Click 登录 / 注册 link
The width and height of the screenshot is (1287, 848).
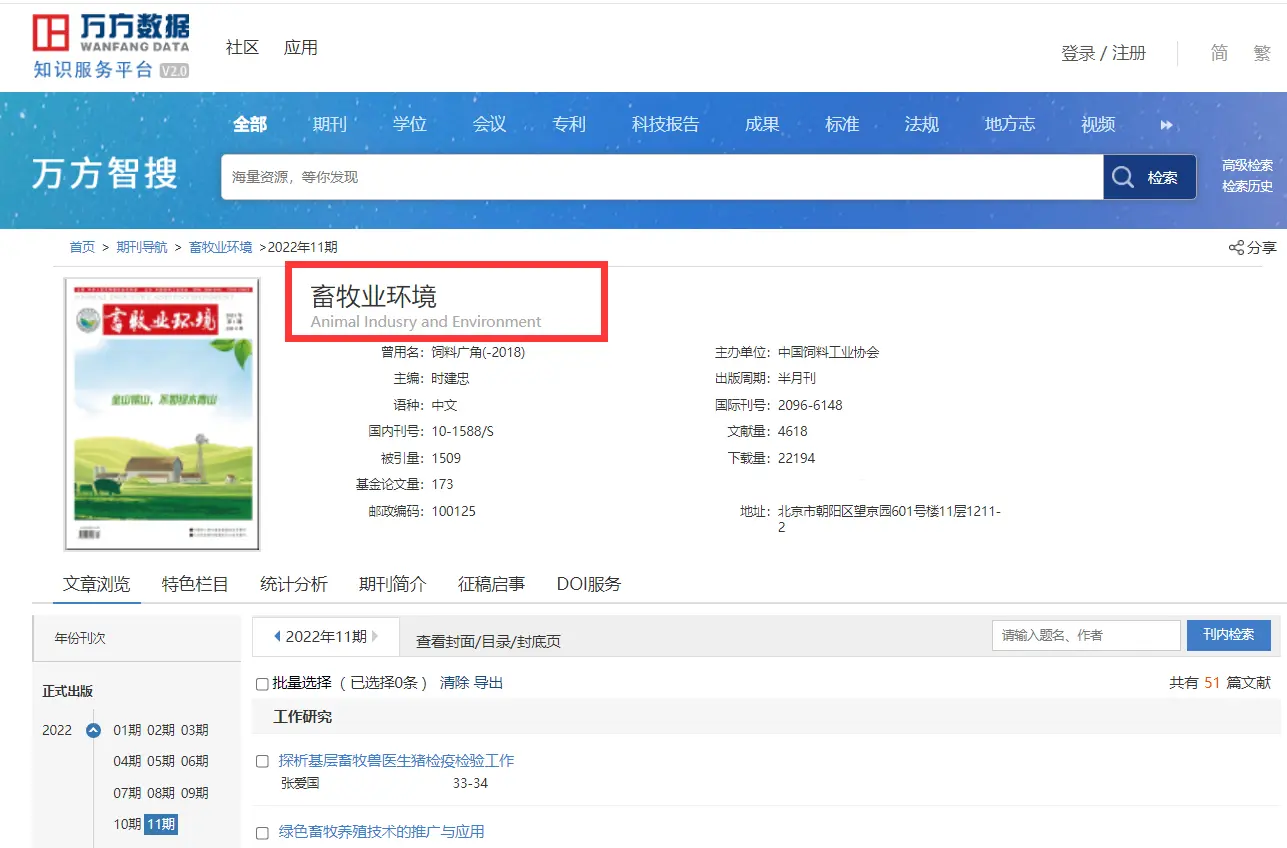coord(1103,53)
